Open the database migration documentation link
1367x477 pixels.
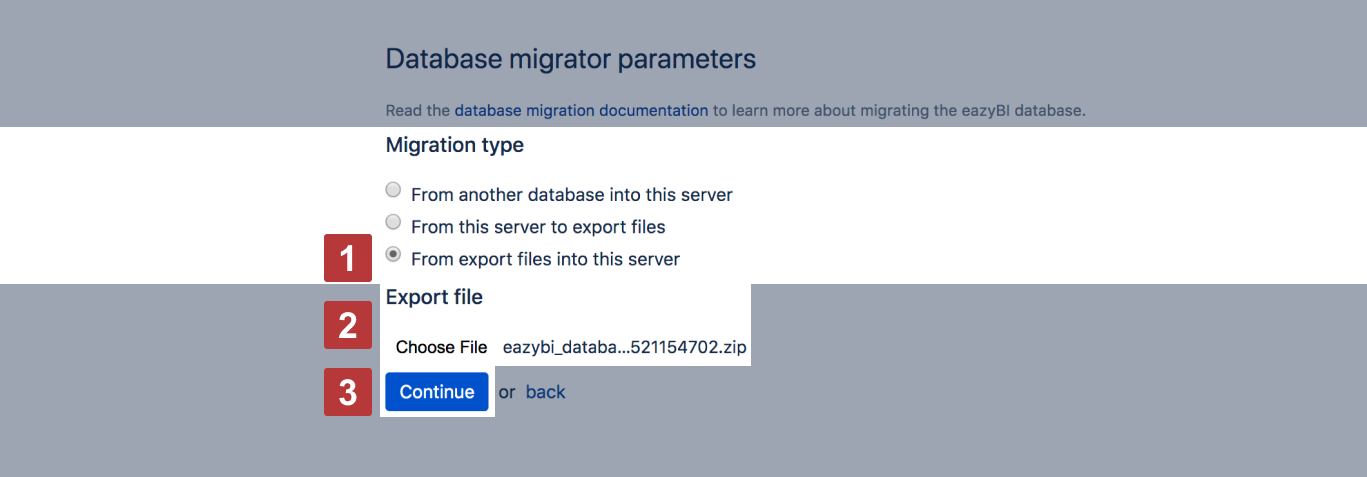tap(581, 110)
